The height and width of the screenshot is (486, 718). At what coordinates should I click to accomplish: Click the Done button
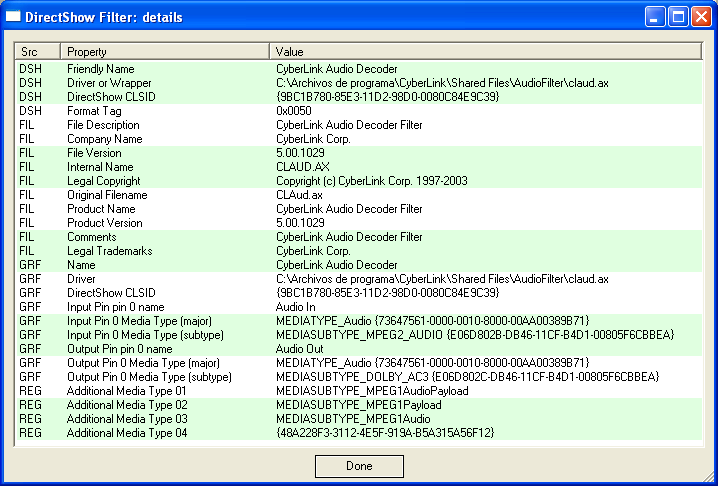(x=359, y=466)
